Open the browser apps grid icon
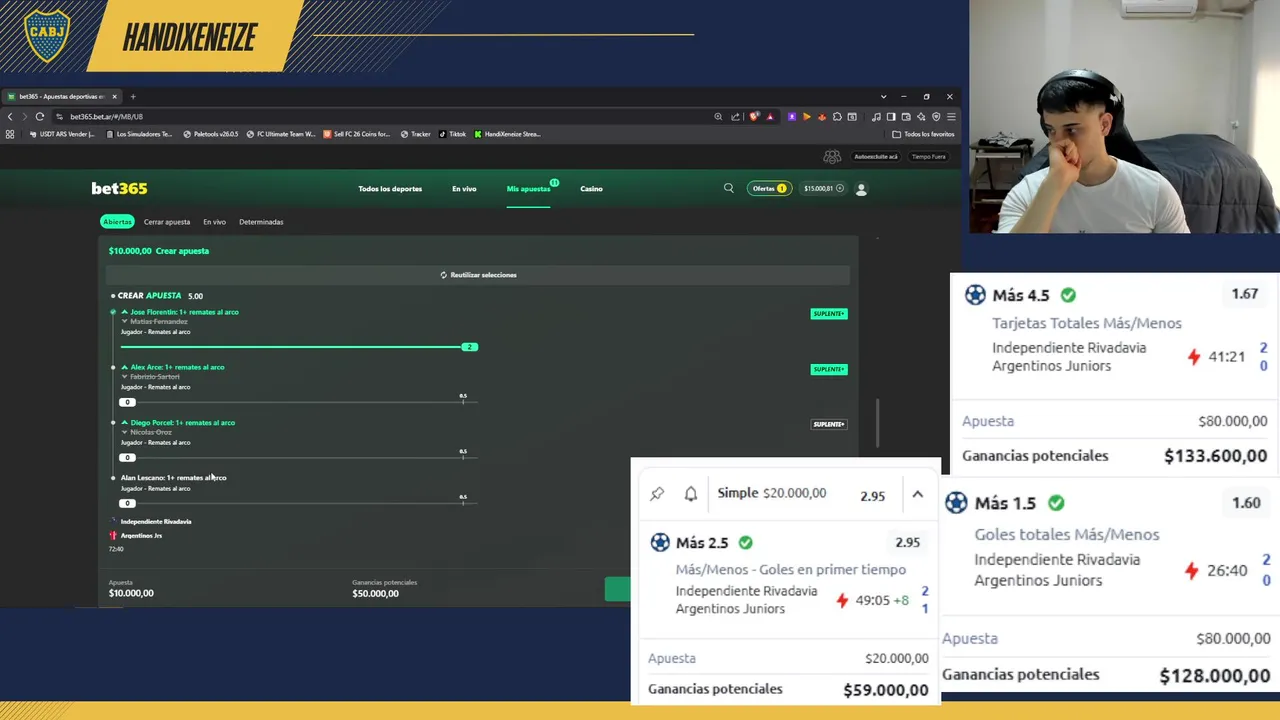This screenshot has width=1280, height=720. (10, 134)
